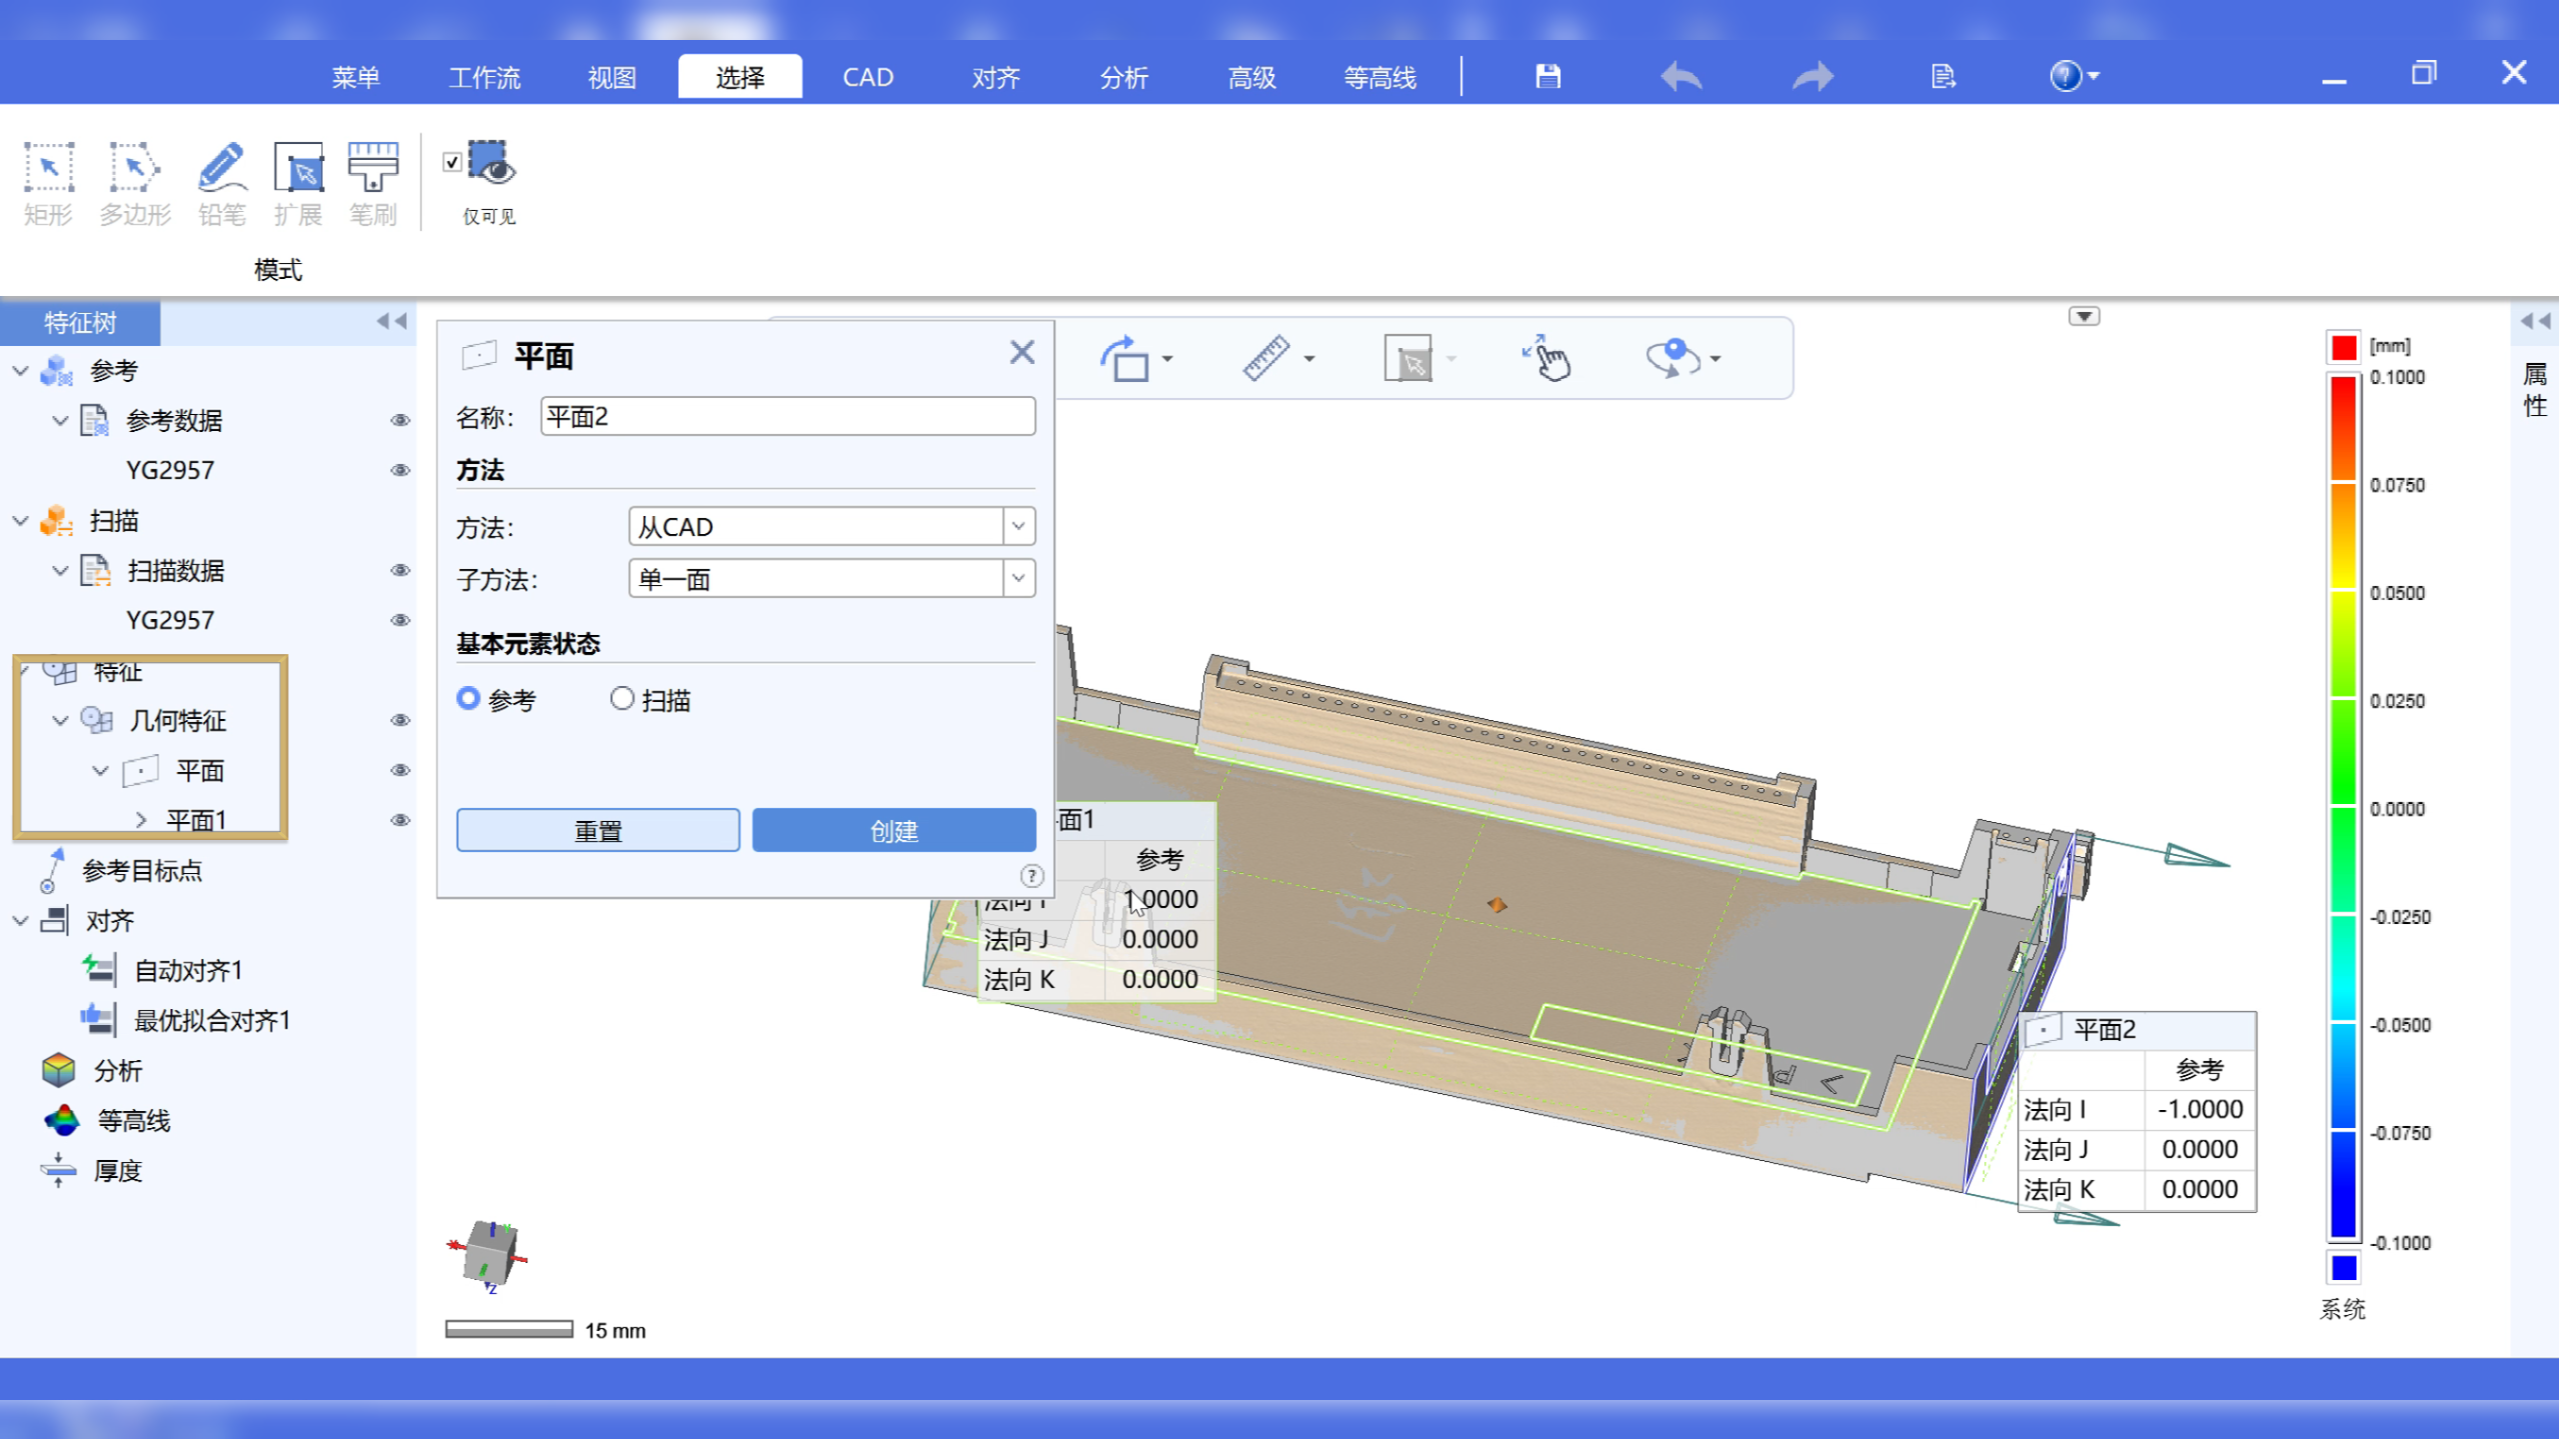This screenshot has height=1439, width=2559.
Task: Collapse the 参考 tree node
Action: tap(21, 371)
